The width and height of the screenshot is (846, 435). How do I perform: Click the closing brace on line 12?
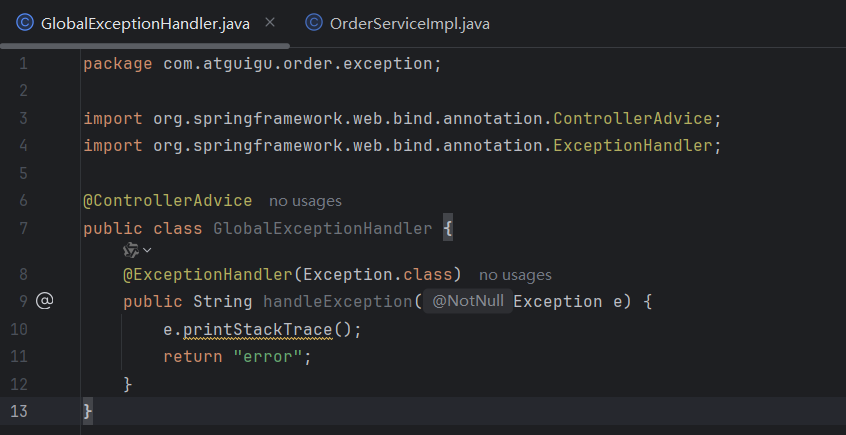point(127,384)
